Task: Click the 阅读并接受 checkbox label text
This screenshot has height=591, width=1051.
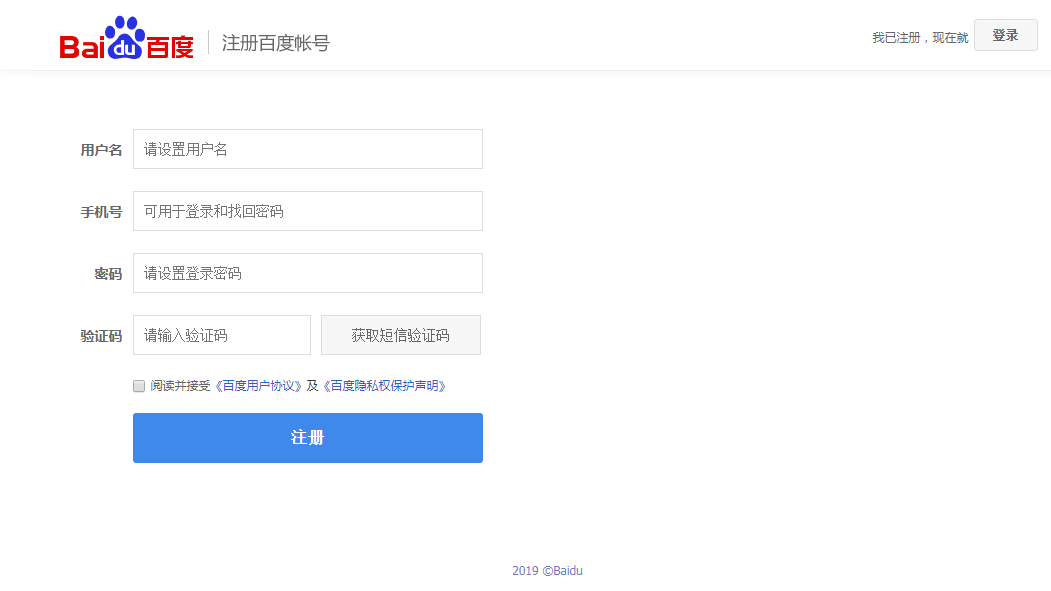Action: [180, 386]
